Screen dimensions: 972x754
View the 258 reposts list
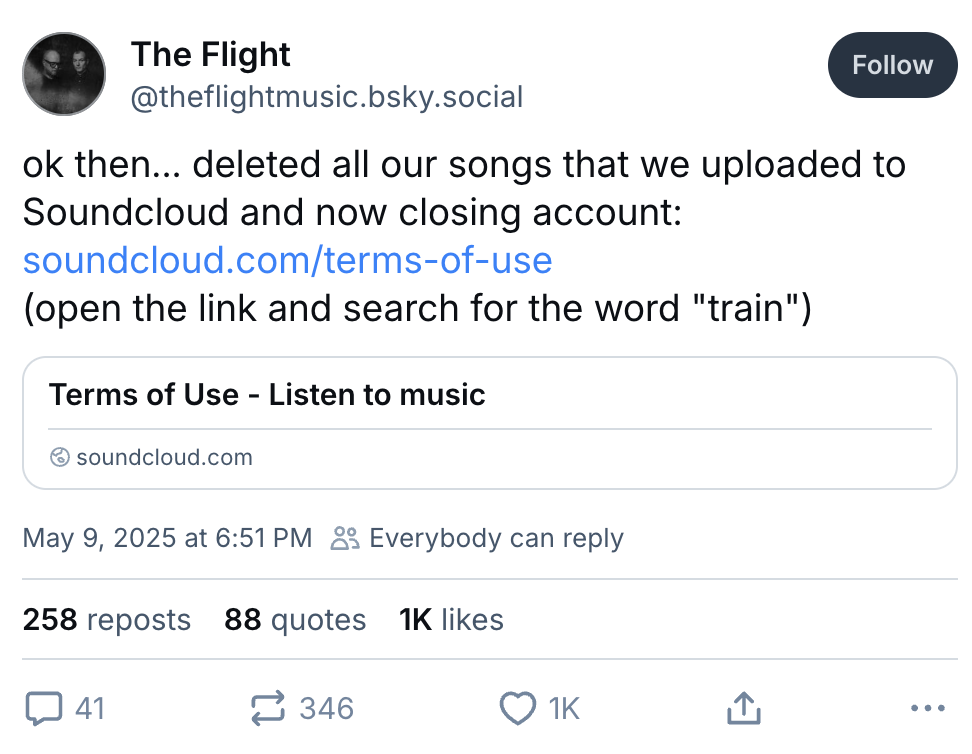[x=106, y=620]
